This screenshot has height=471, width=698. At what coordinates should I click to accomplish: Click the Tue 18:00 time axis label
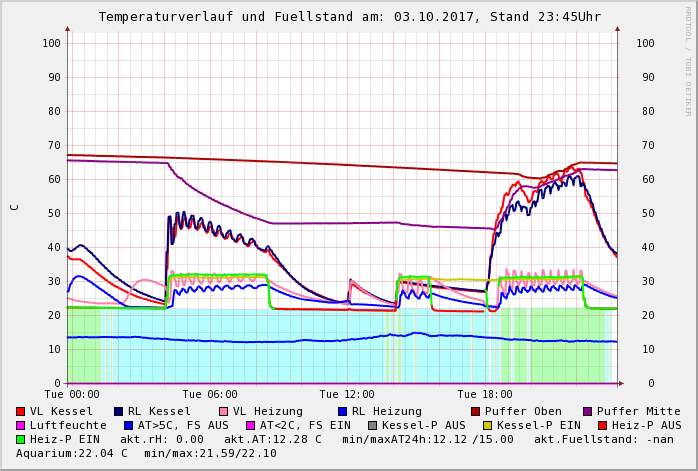(485, 395)
